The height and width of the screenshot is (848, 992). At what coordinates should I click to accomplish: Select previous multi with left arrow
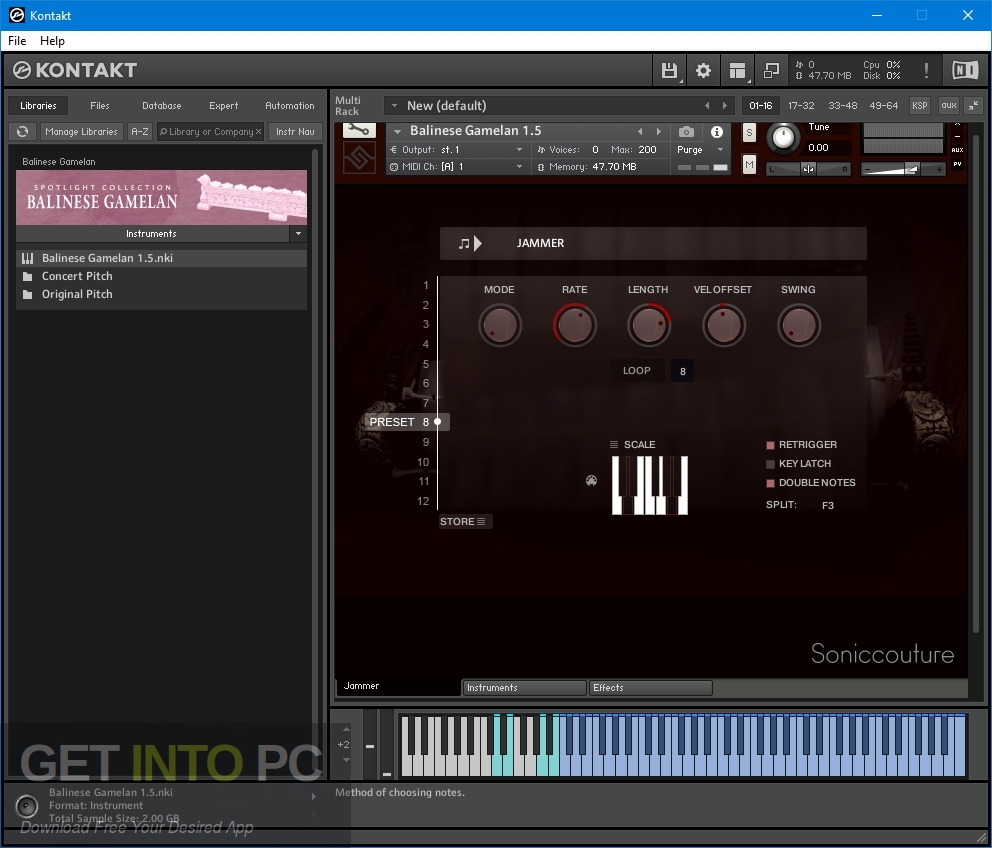(707, 106)
